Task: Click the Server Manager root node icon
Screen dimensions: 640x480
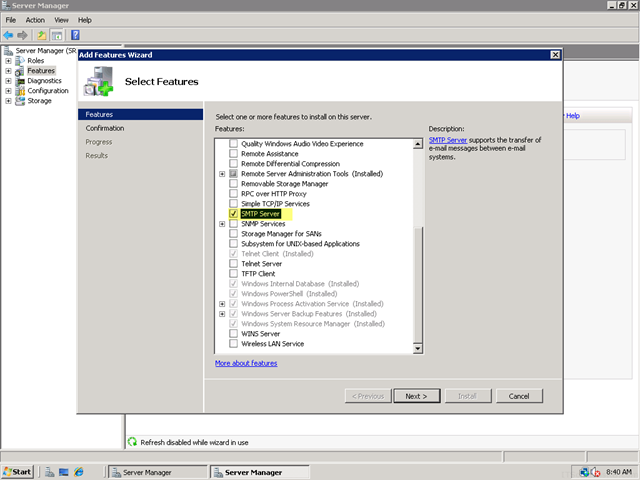Action: 8,51
